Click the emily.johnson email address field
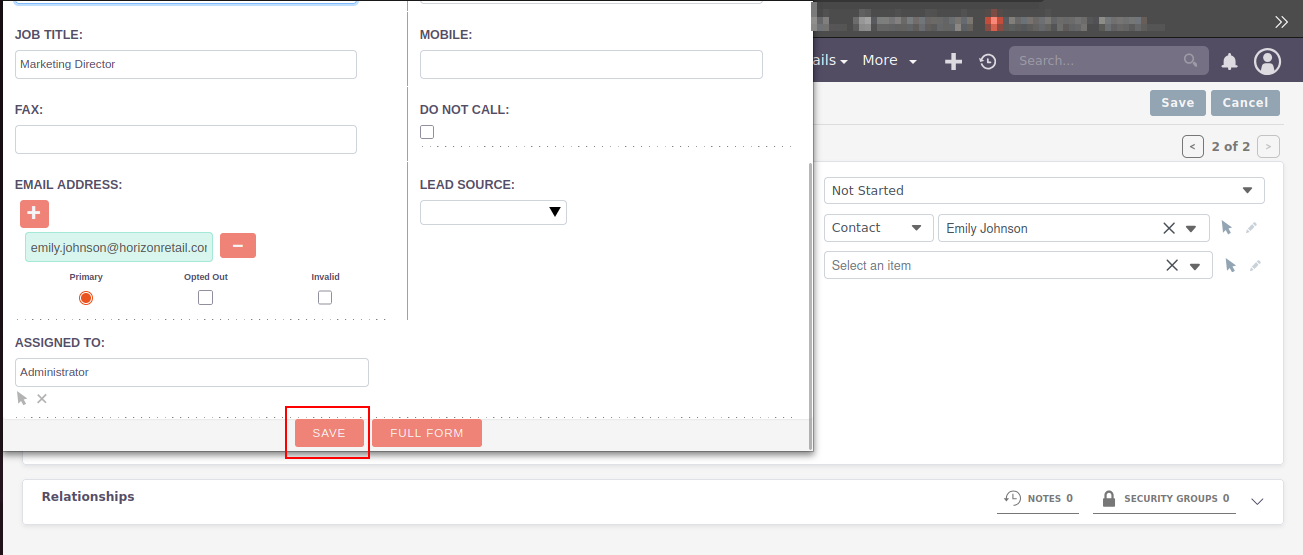This screenshot has width=1303, height=555. click(x=119, y=247)
